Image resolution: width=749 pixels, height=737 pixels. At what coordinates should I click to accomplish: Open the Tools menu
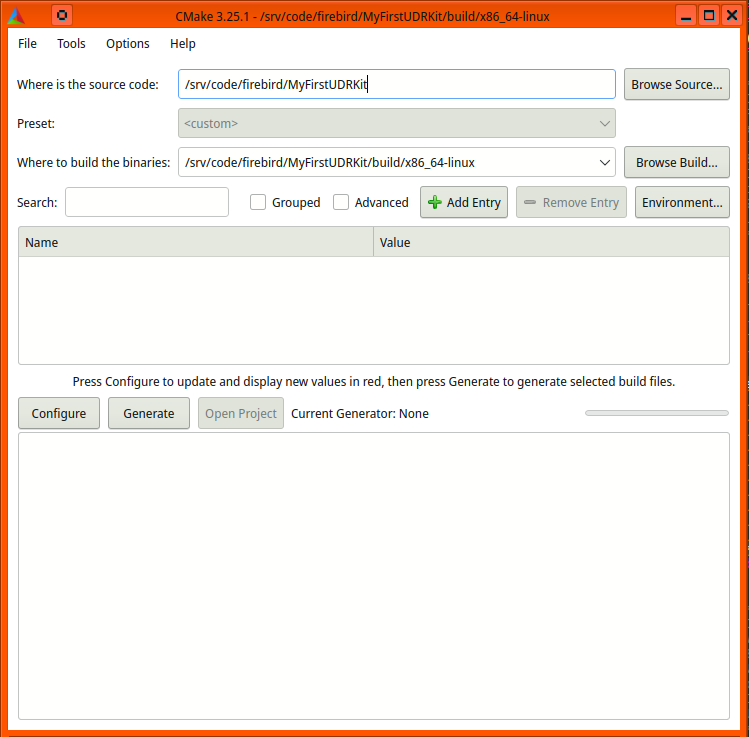click(x=71, y=43)
